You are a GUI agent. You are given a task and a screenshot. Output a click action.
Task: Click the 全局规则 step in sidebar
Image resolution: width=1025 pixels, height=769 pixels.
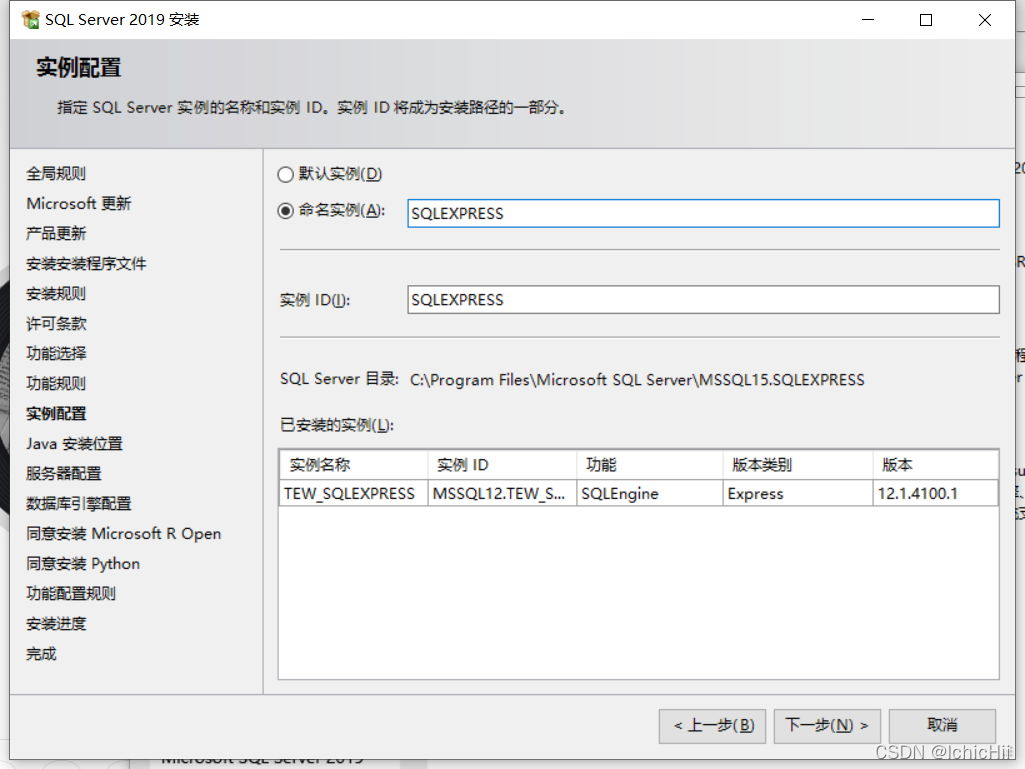click(x=56, y=173)
